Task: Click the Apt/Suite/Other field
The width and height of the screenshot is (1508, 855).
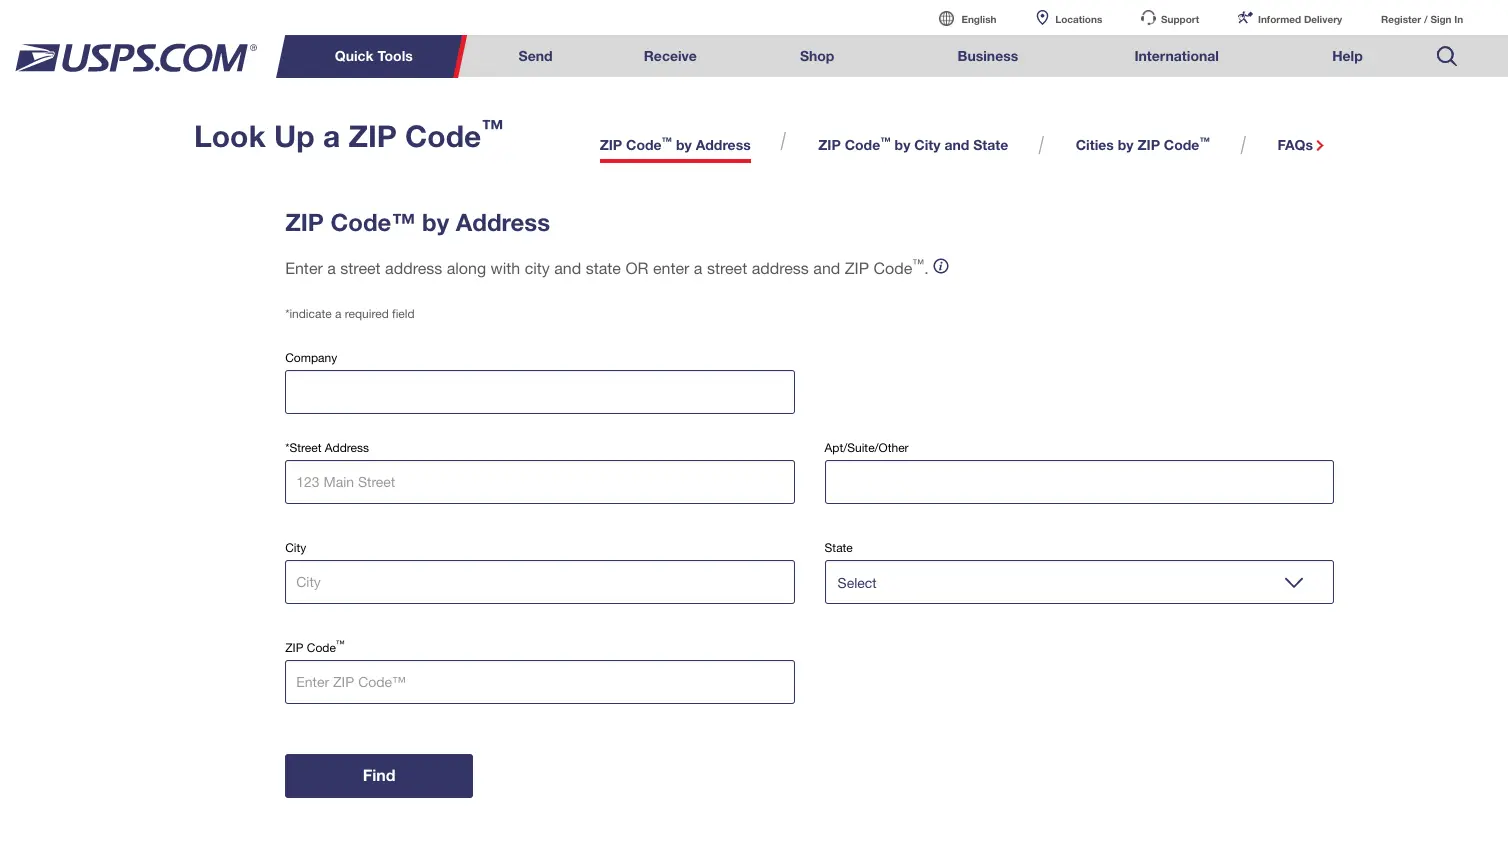Action: (x=1078, y=482)
